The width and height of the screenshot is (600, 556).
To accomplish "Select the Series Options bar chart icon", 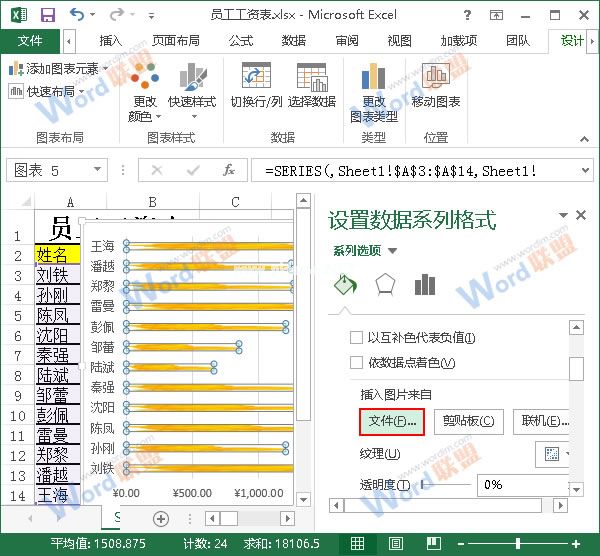I will [x=425, y=285].
